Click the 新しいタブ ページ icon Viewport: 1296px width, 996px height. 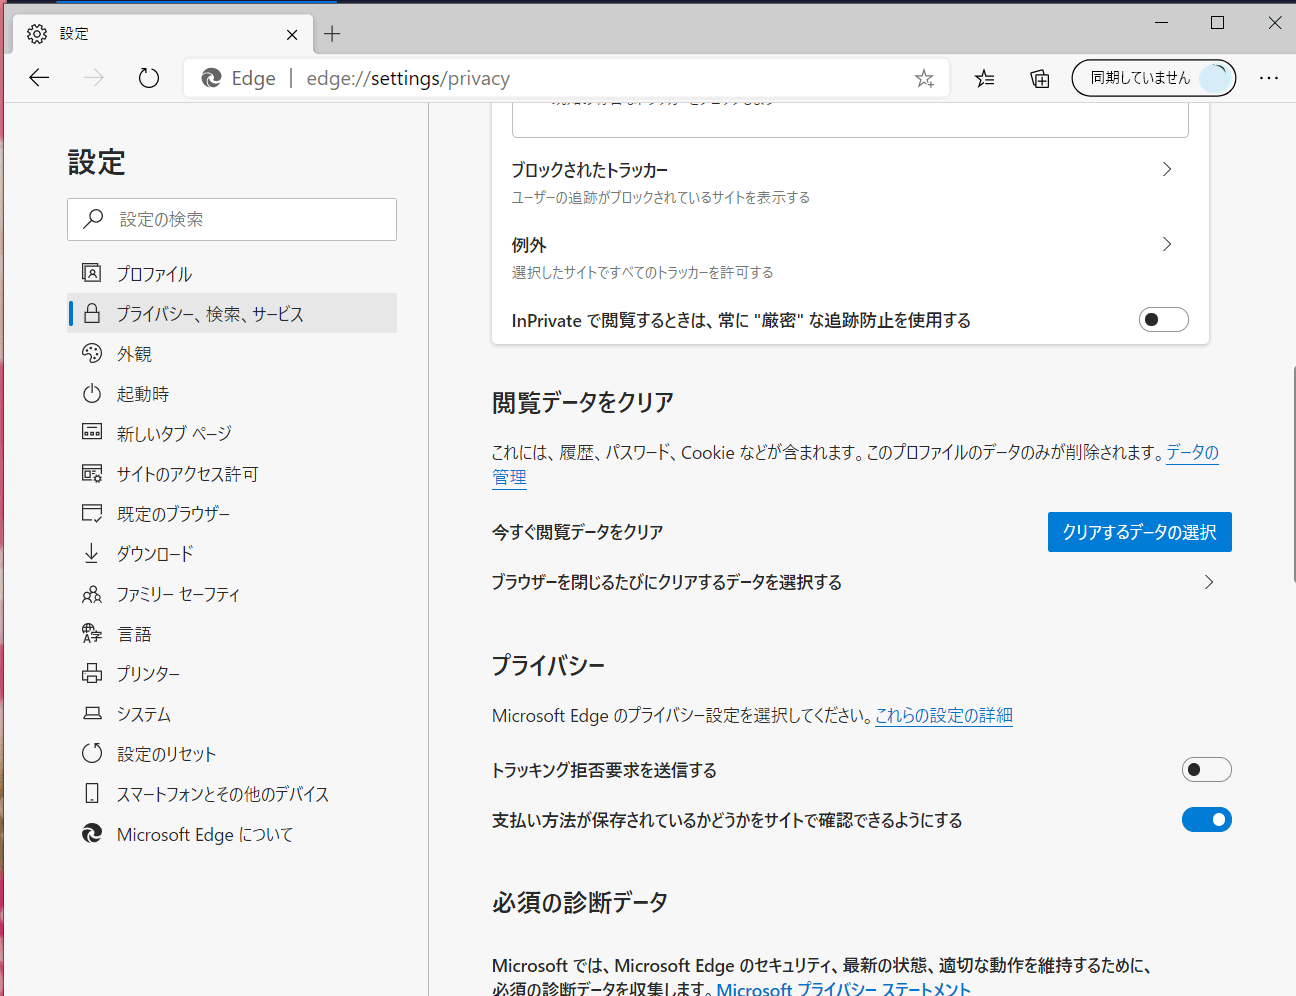click(x=92, y=433)
